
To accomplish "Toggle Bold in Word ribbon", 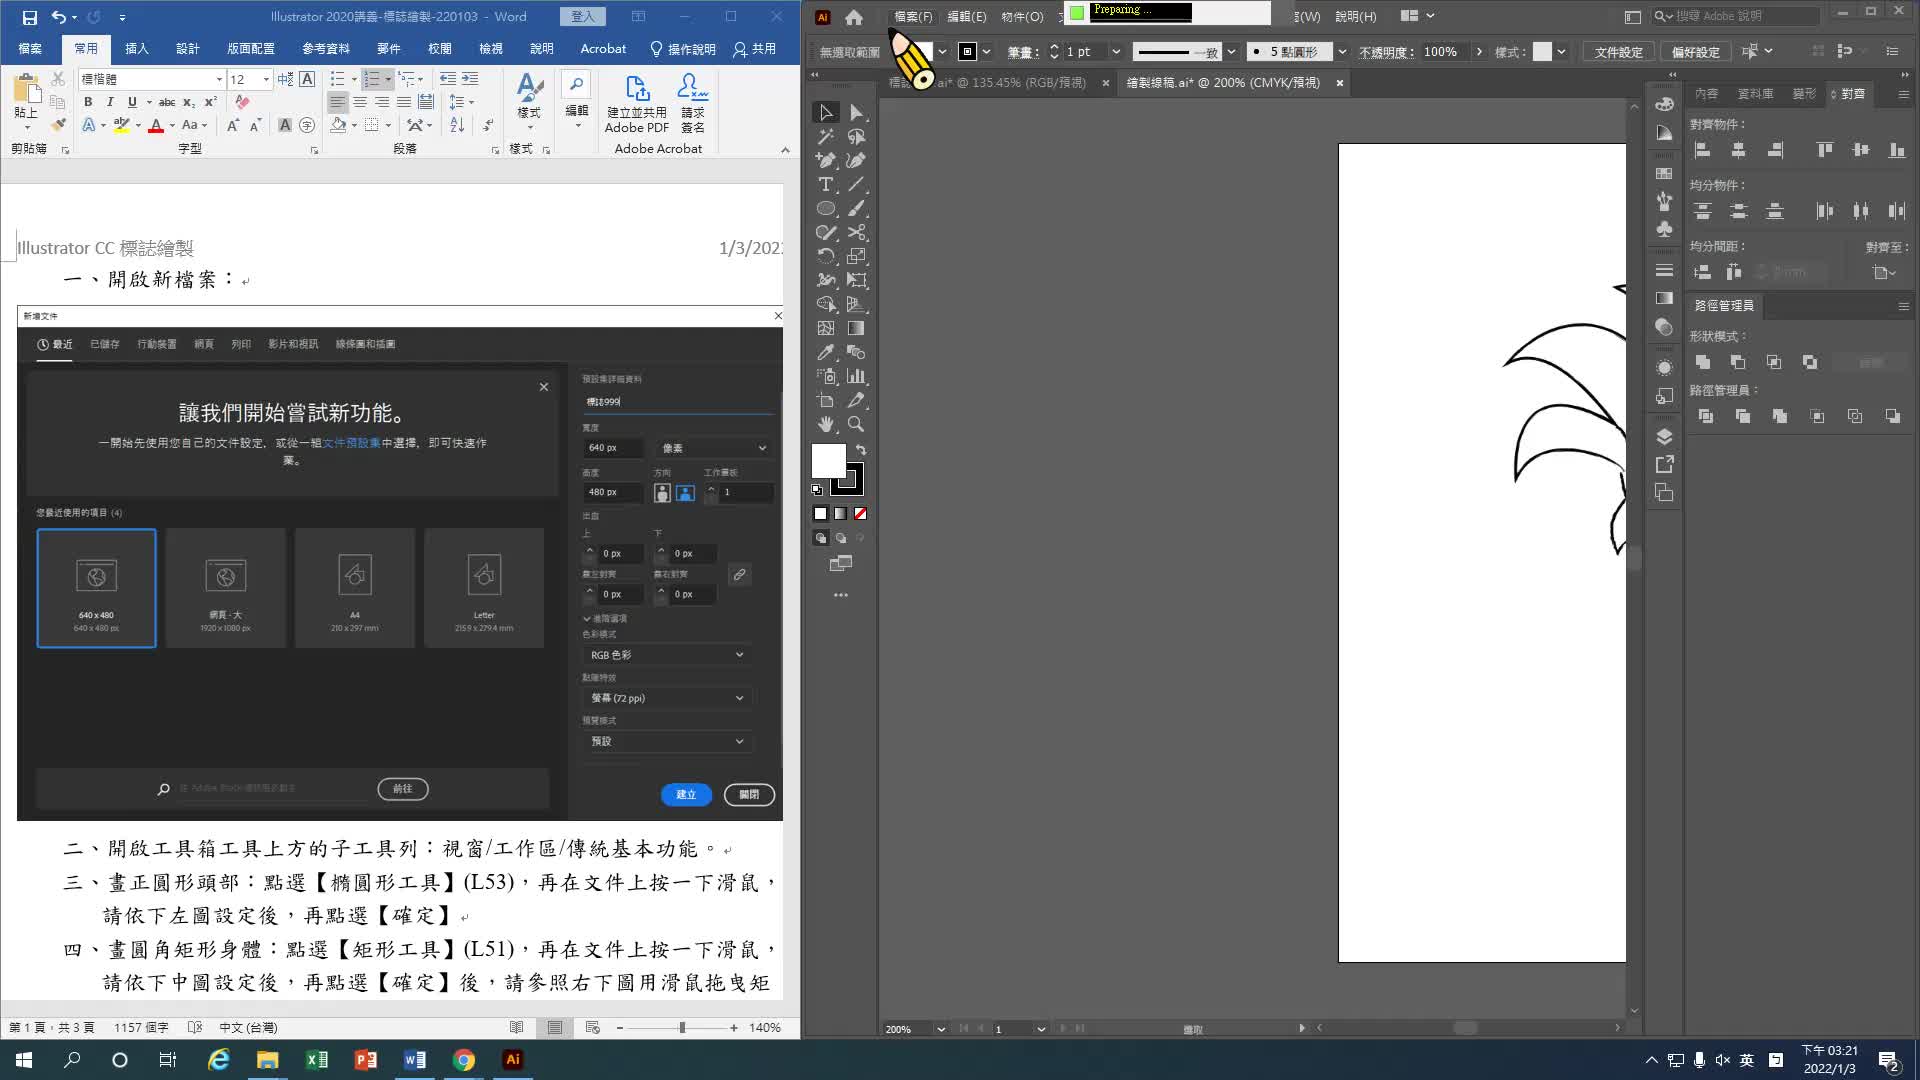I will point(88,102).
